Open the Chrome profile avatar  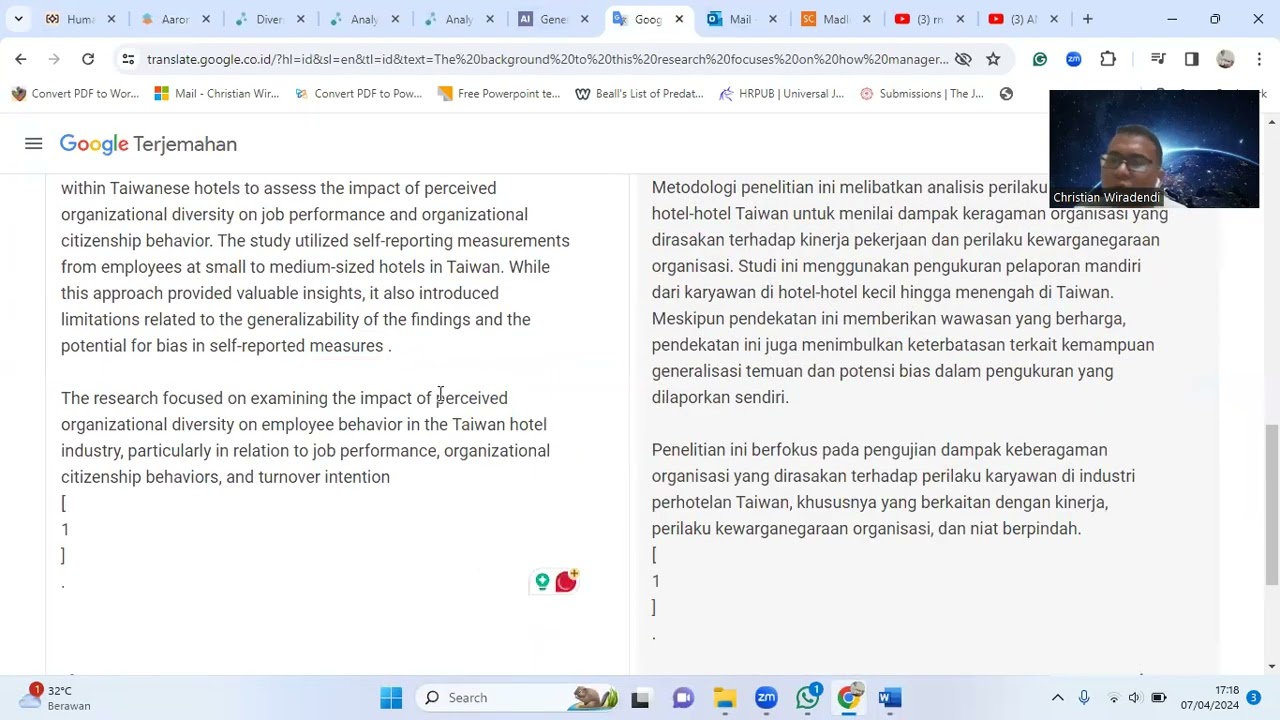(x=1225, y=59)
